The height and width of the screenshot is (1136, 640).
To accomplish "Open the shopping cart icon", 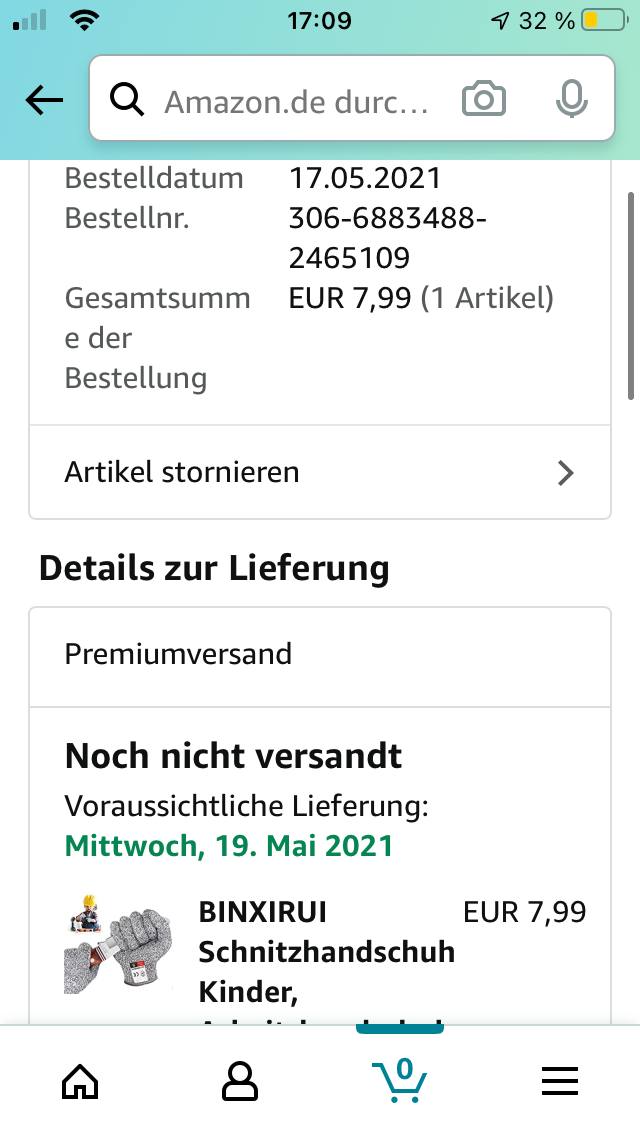I will click(x=400, y=1079).
